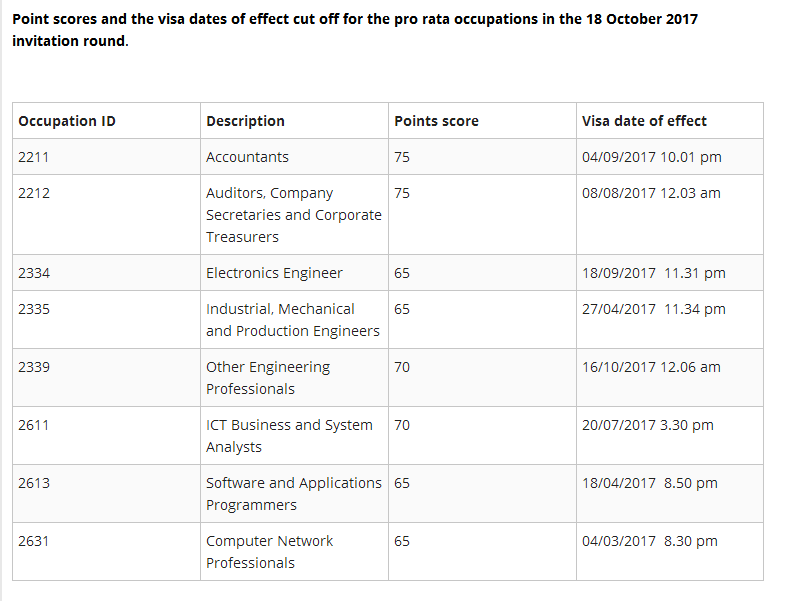
Task: Click the date 04/09/2017 10.01 pm
Action: click(651, 157)
